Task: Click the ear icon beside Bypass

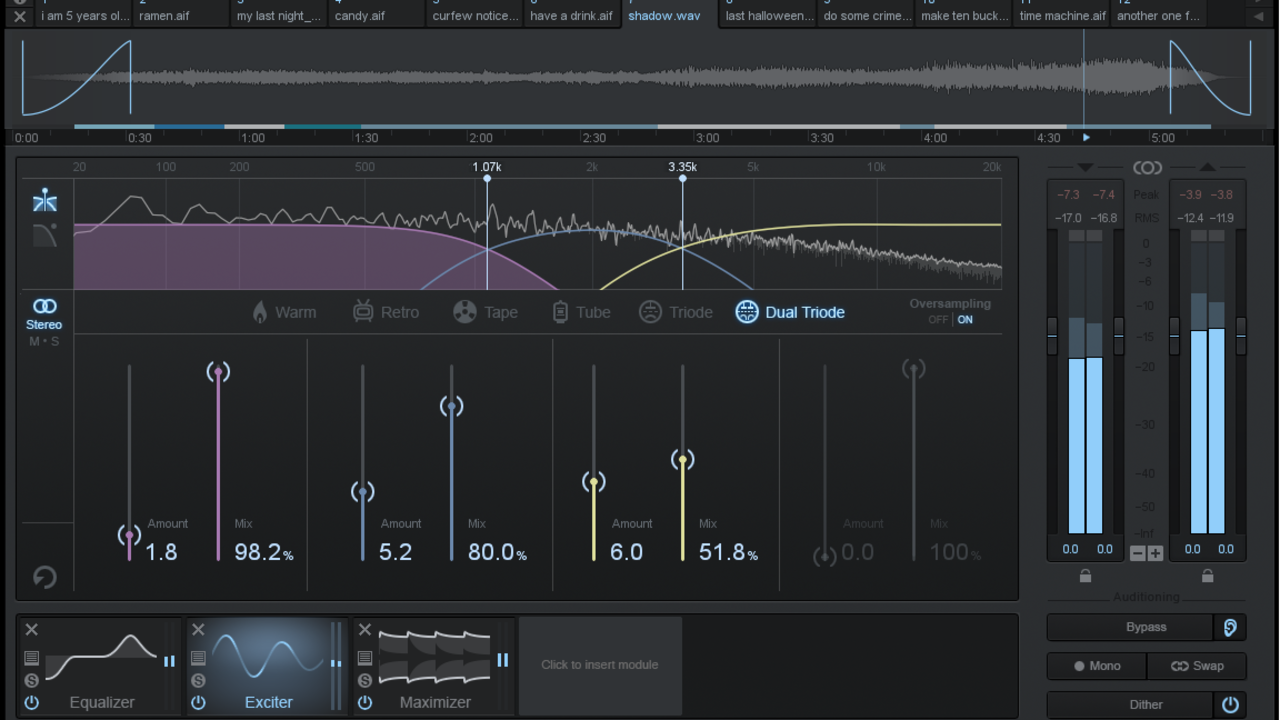Action: 1230,627
